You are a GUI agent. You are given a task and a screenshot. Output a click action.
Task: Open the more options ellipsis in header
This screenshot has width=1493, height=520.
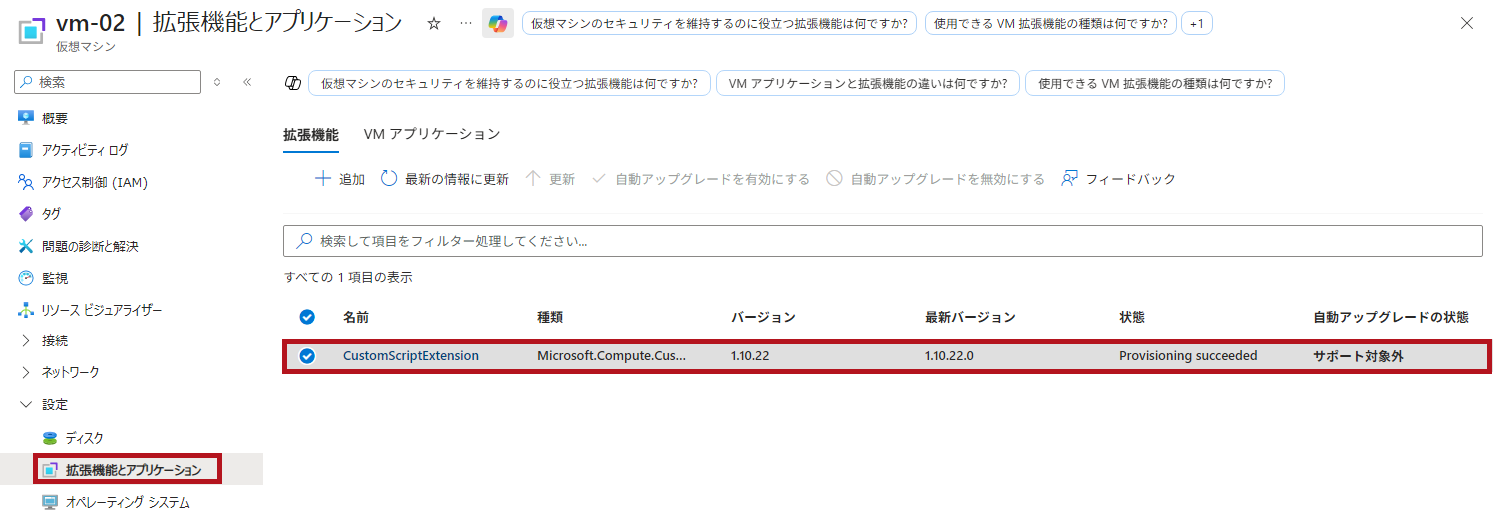click(x=465, y=23)
